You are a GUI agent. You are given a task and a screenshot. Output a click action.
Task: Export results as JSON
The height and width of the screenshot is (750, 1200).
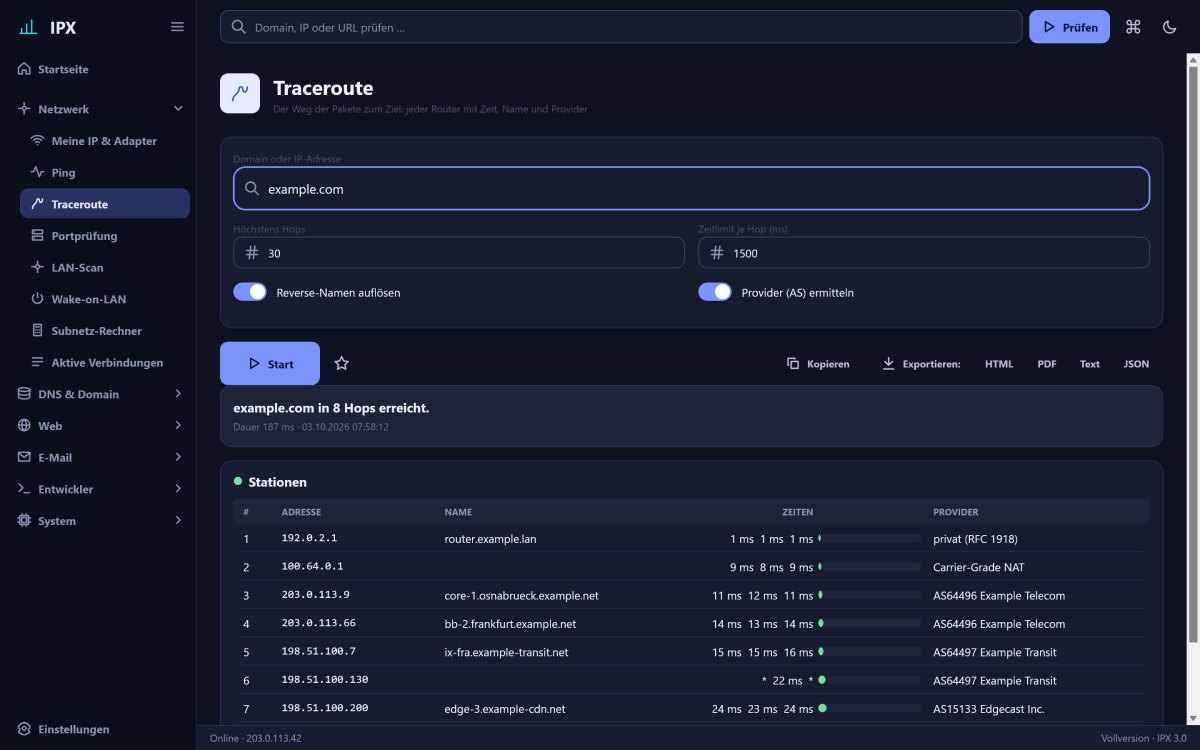1136,364
